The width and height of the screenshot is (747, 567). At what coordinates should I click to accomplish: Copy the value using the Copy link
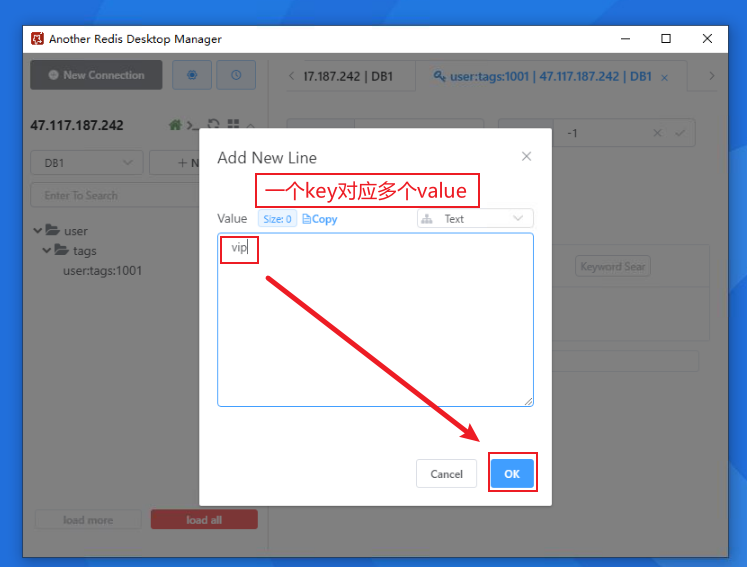320,219
